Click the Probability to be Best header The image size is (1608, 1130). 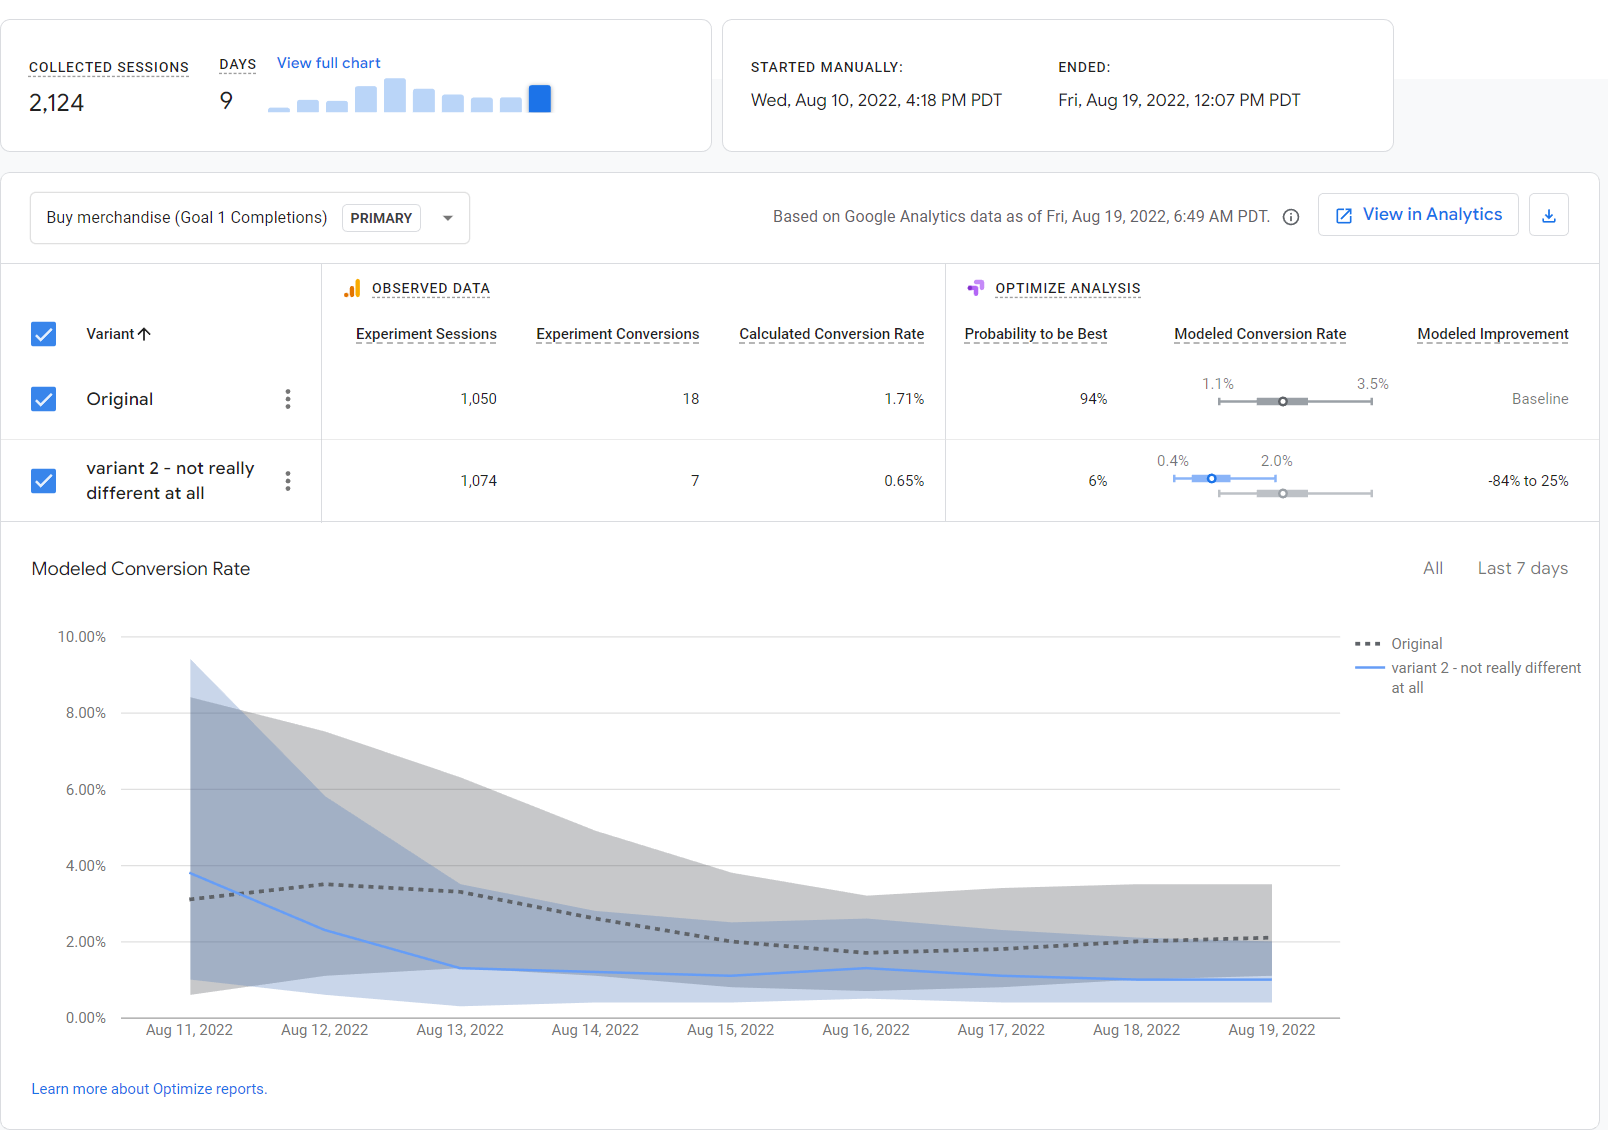pos(1036,334)
